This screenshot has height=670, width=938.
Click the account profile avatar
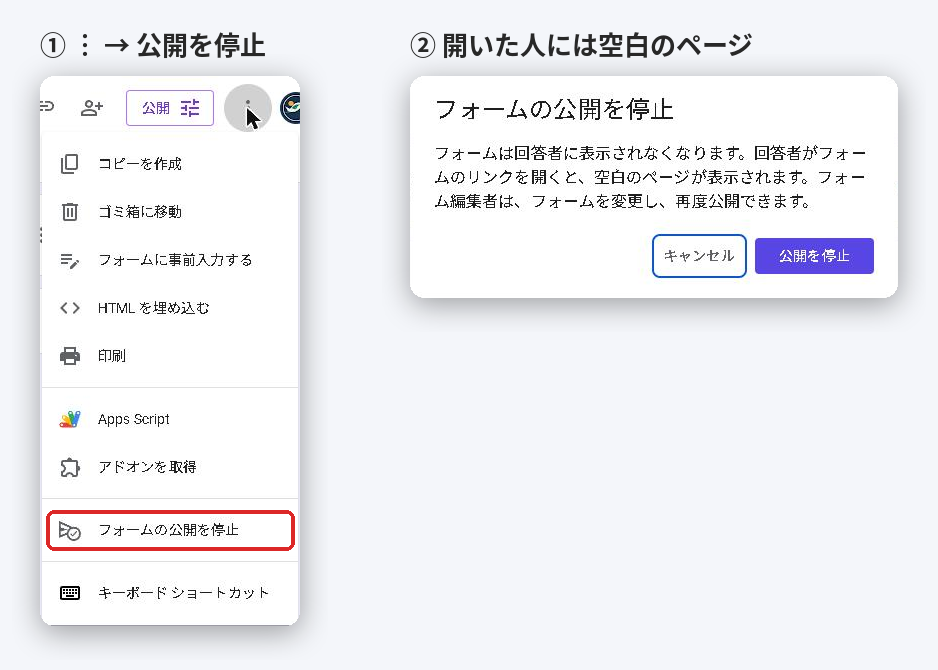click(291, 108)
